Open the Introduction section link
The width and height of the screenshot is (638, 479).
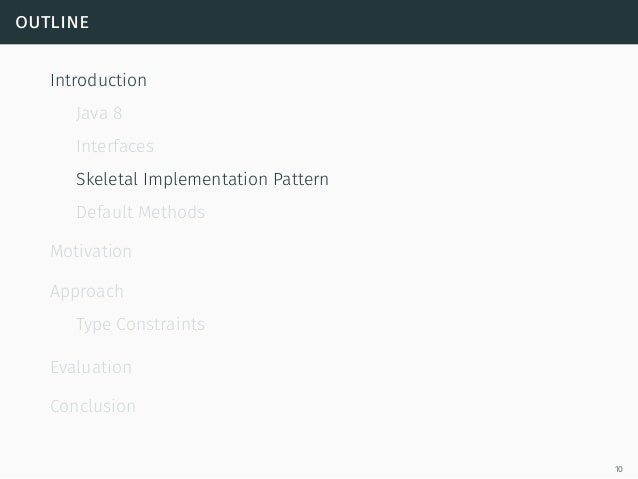98,80
